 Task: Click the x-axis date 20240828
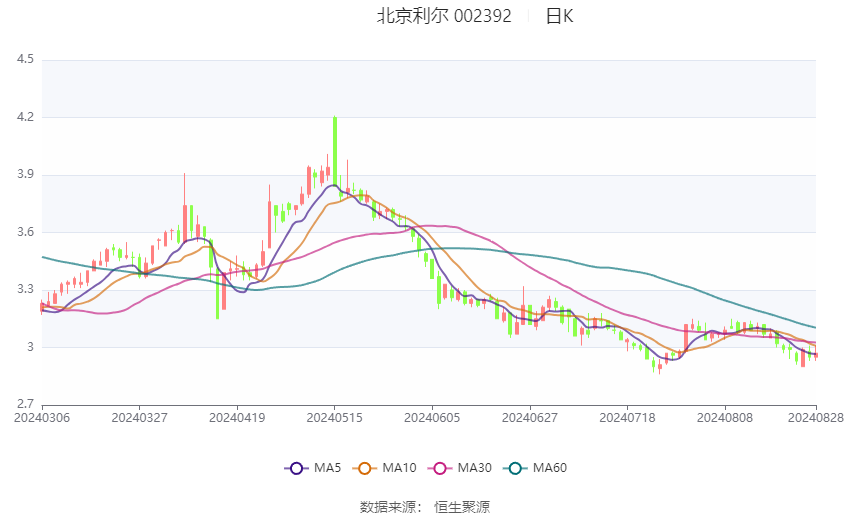point(816,418)
